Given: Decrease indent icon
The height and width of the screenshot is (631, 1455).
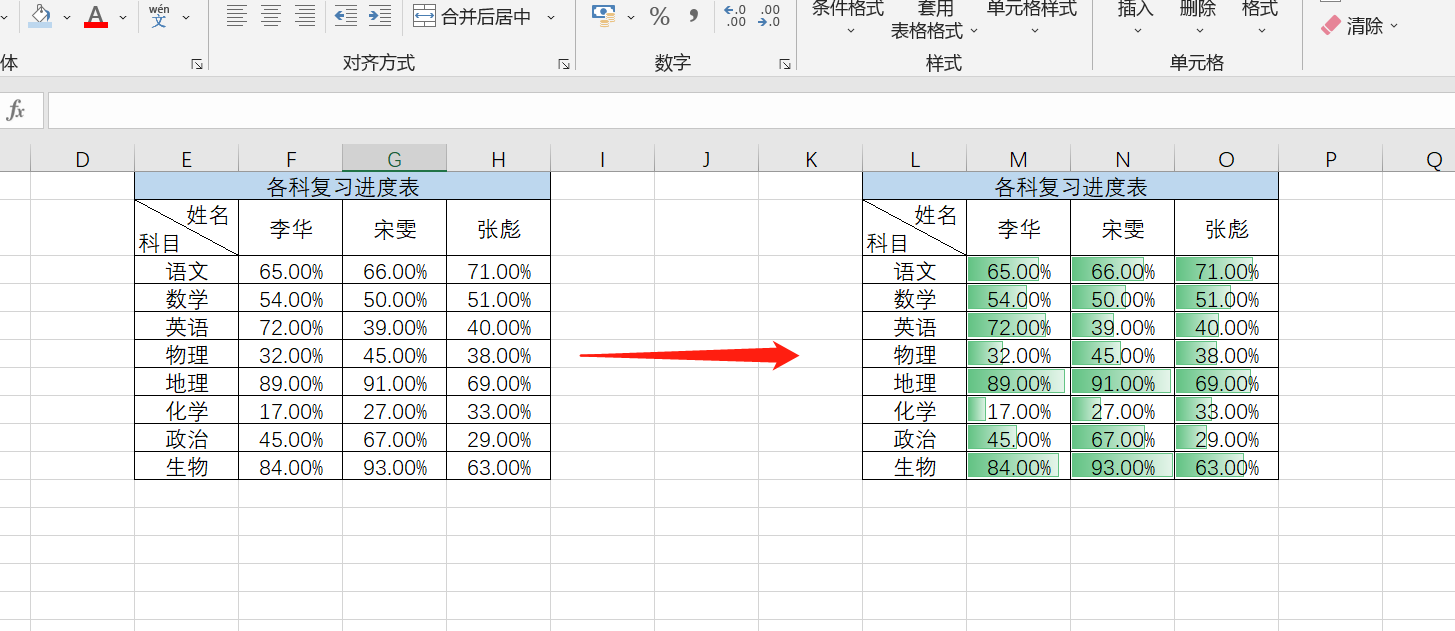Looking at the screenshot, I should pyautogui.click(x=346, y=16).
